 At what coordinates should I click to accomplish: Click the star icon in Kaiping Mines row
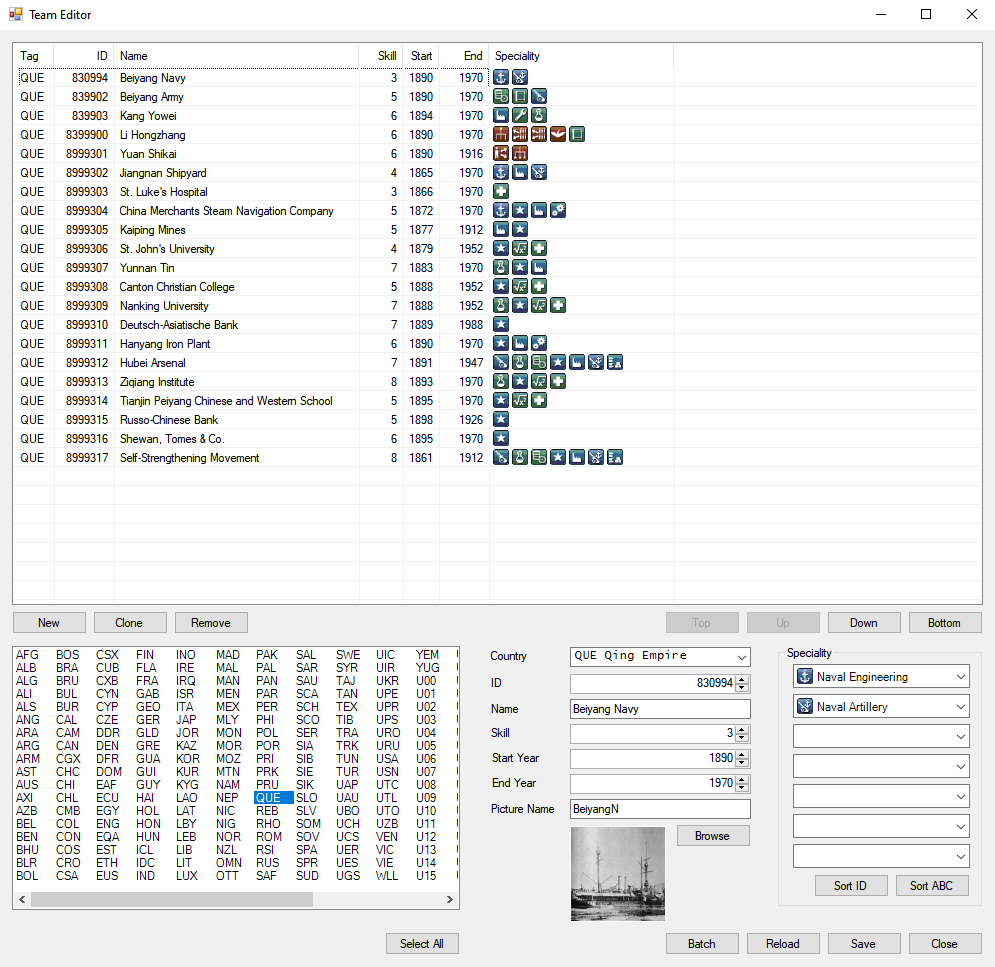click(x=520, y=230)
